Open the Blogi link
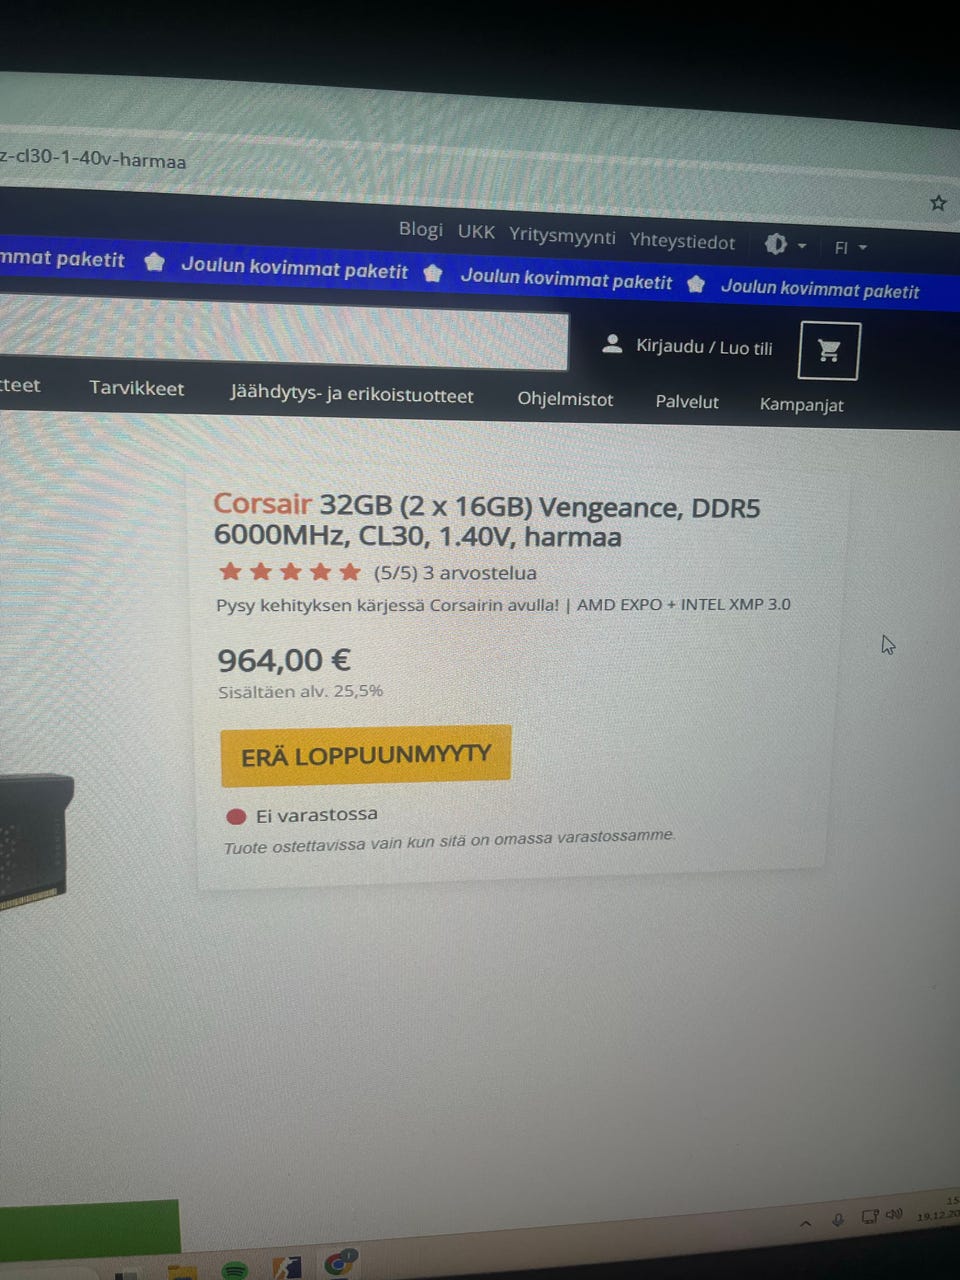The image size is (960, 1280). click(421, 229)
